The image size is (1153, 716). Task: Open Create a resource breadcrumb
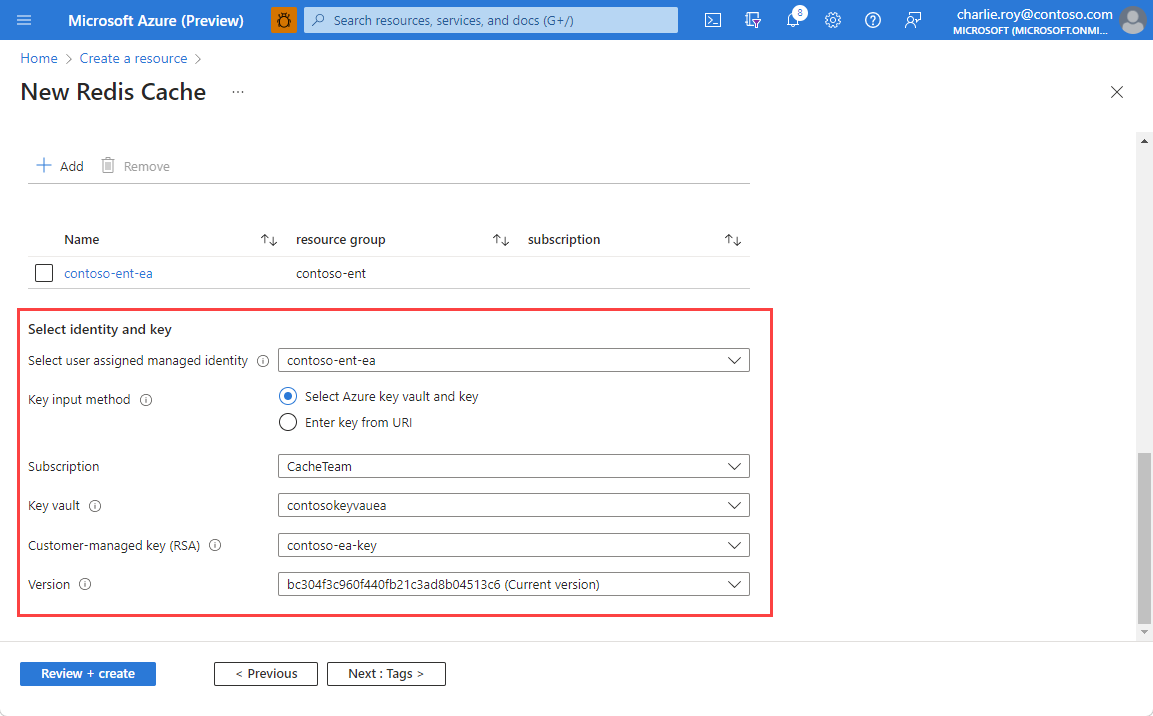pyautogui.click(x=133, y=58)
